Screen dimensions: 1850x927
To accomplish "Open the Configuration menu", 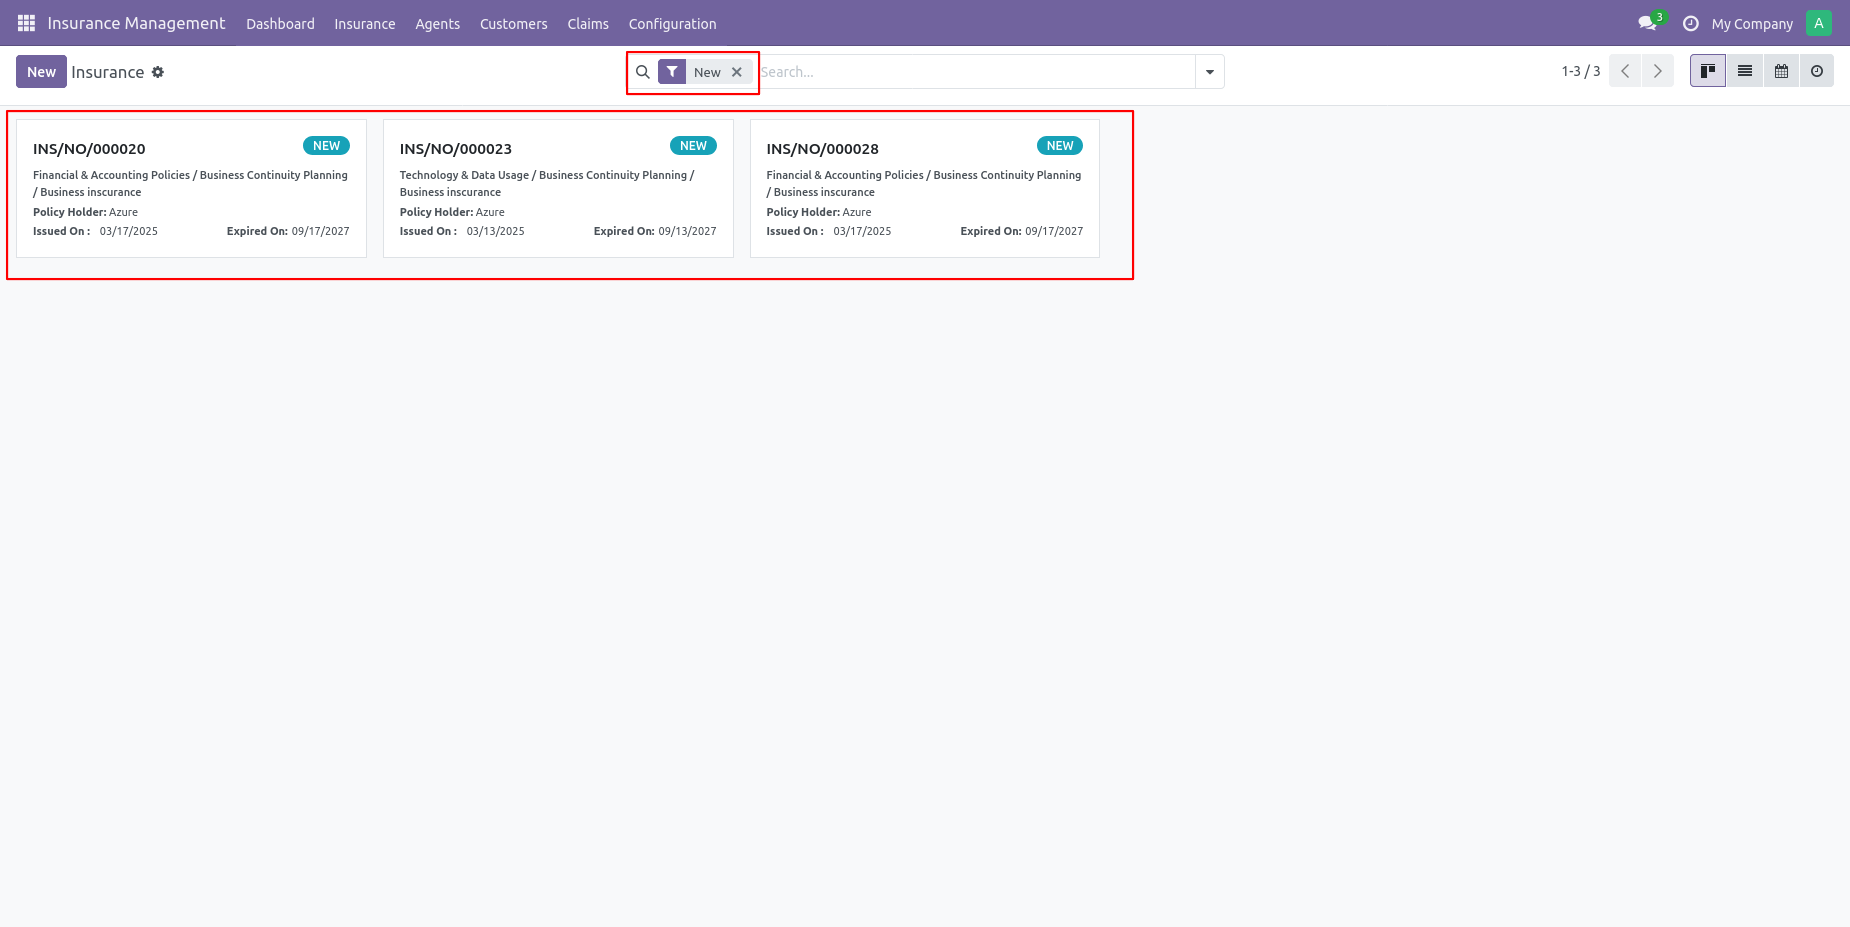I will [673, 24].
